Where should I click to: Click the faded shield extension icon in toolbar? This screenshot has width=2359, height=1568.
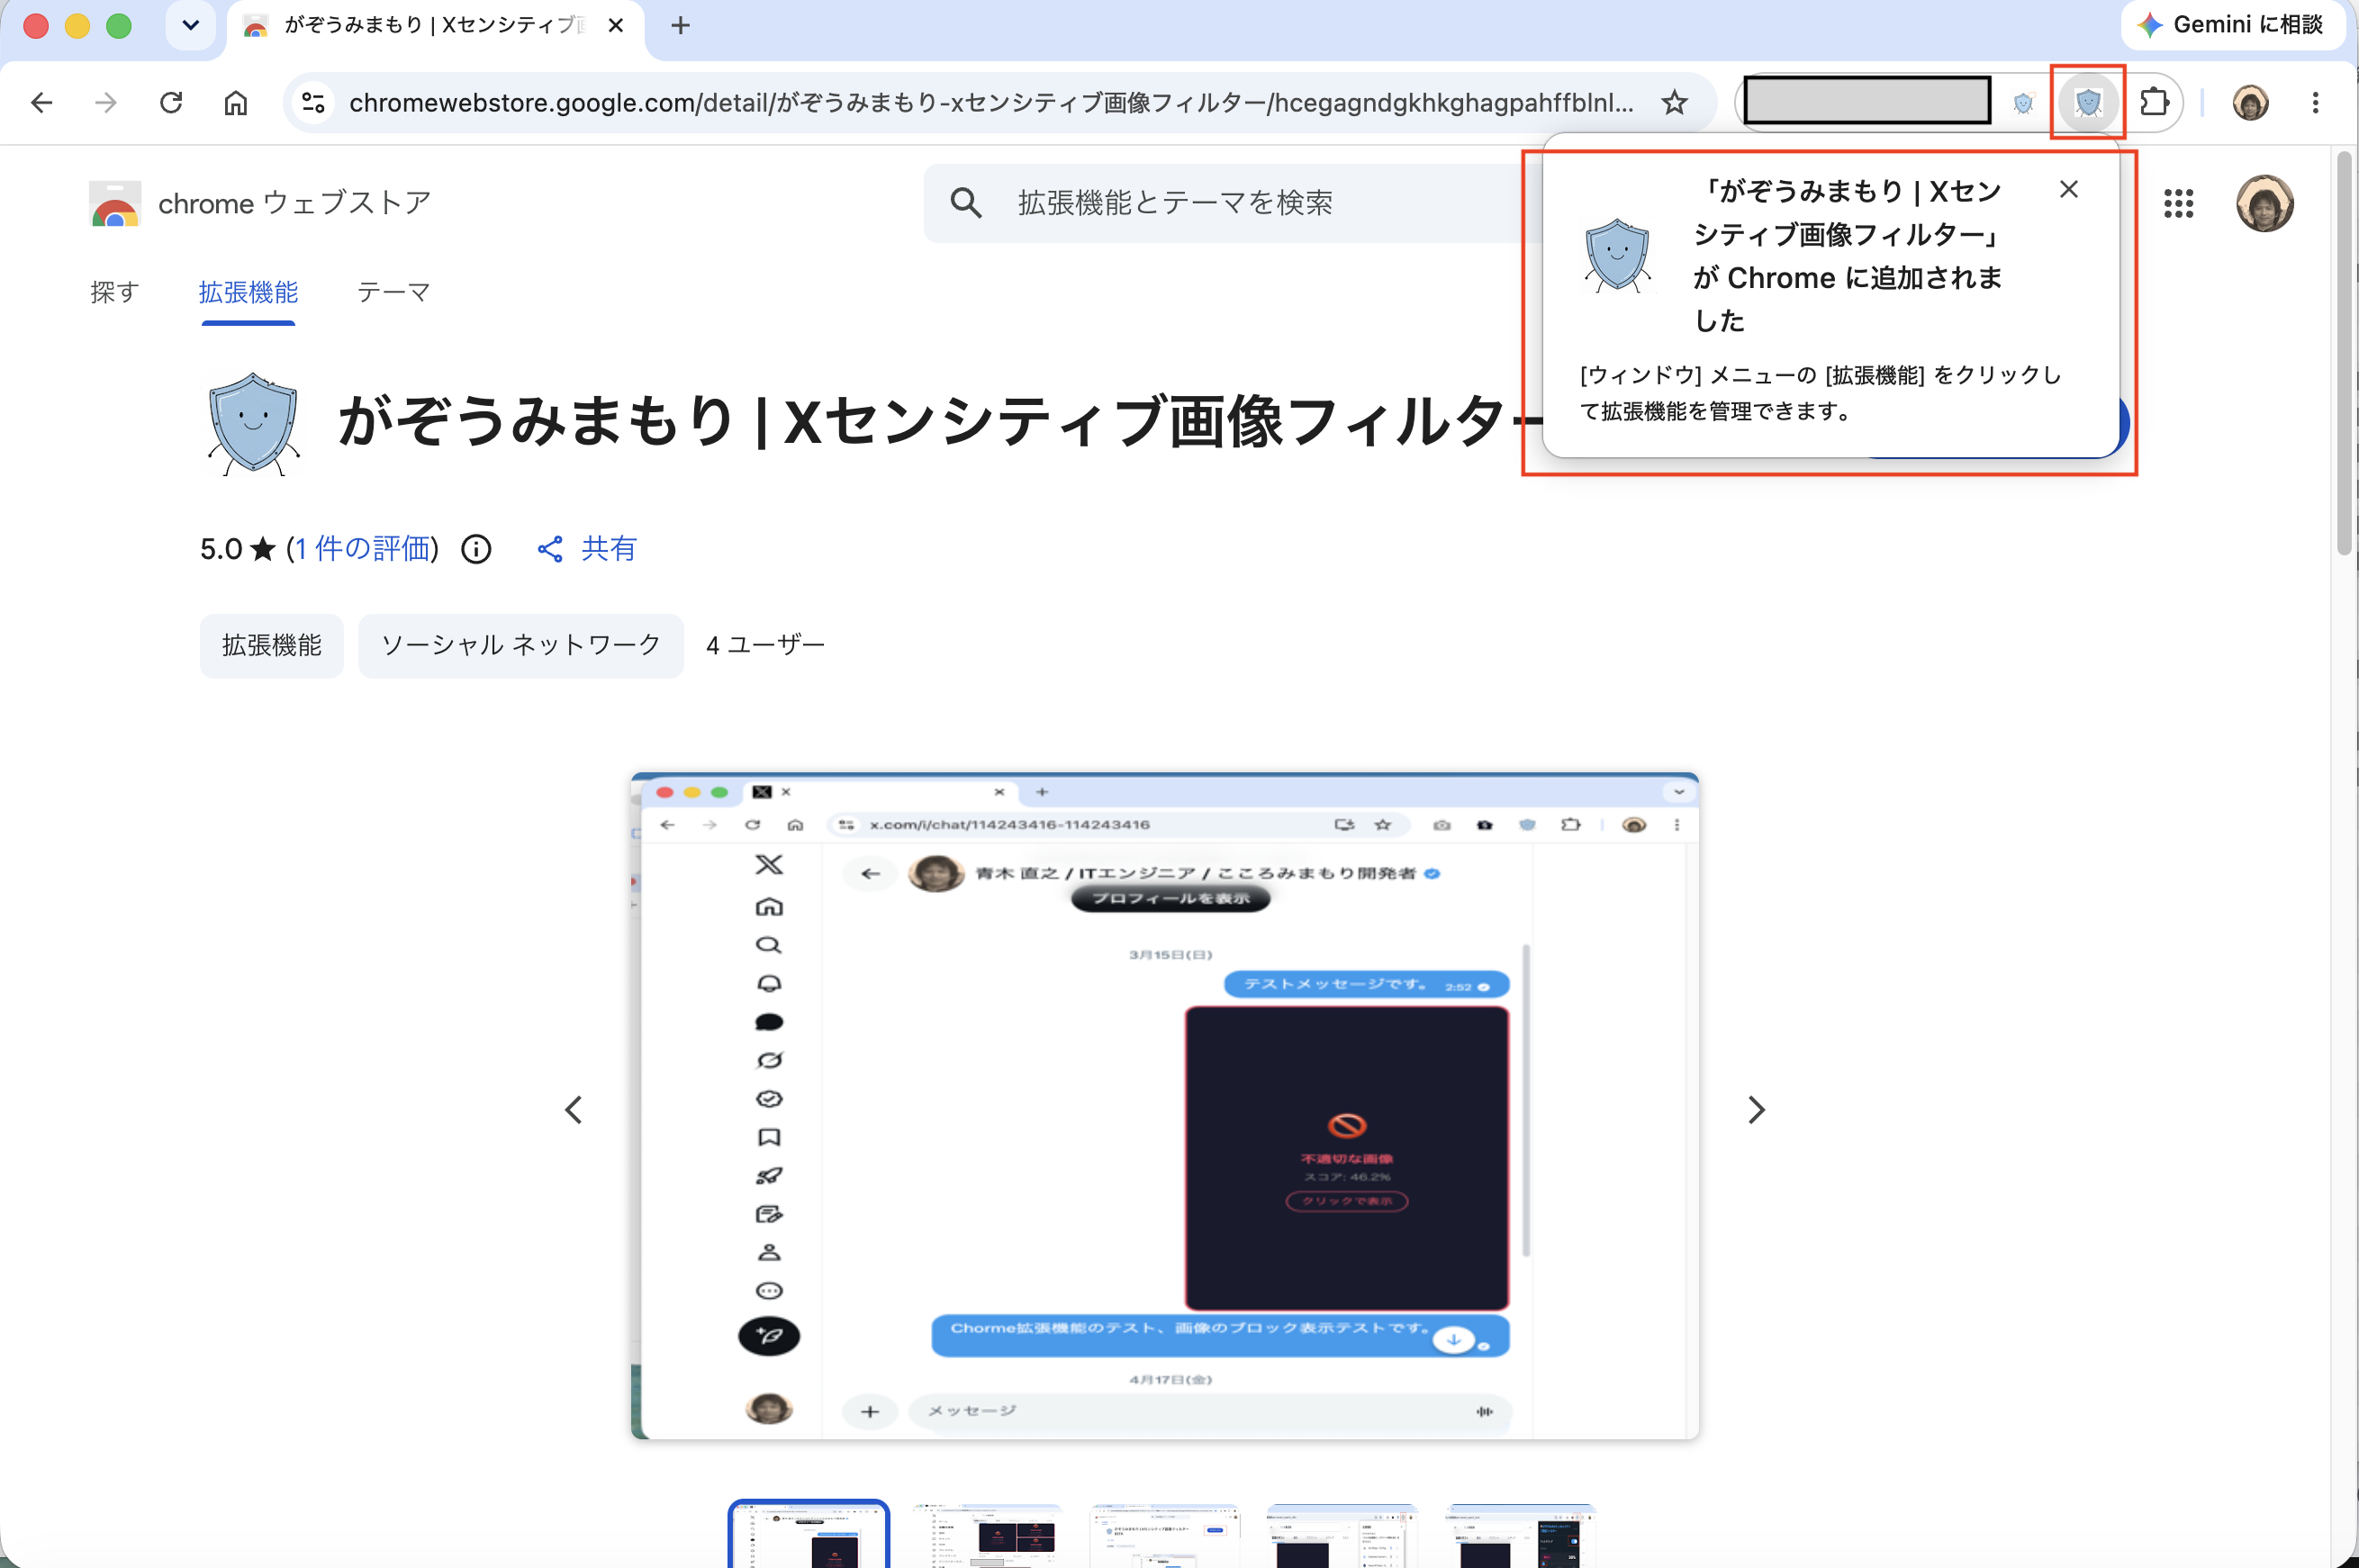[x=2023, y=102]
